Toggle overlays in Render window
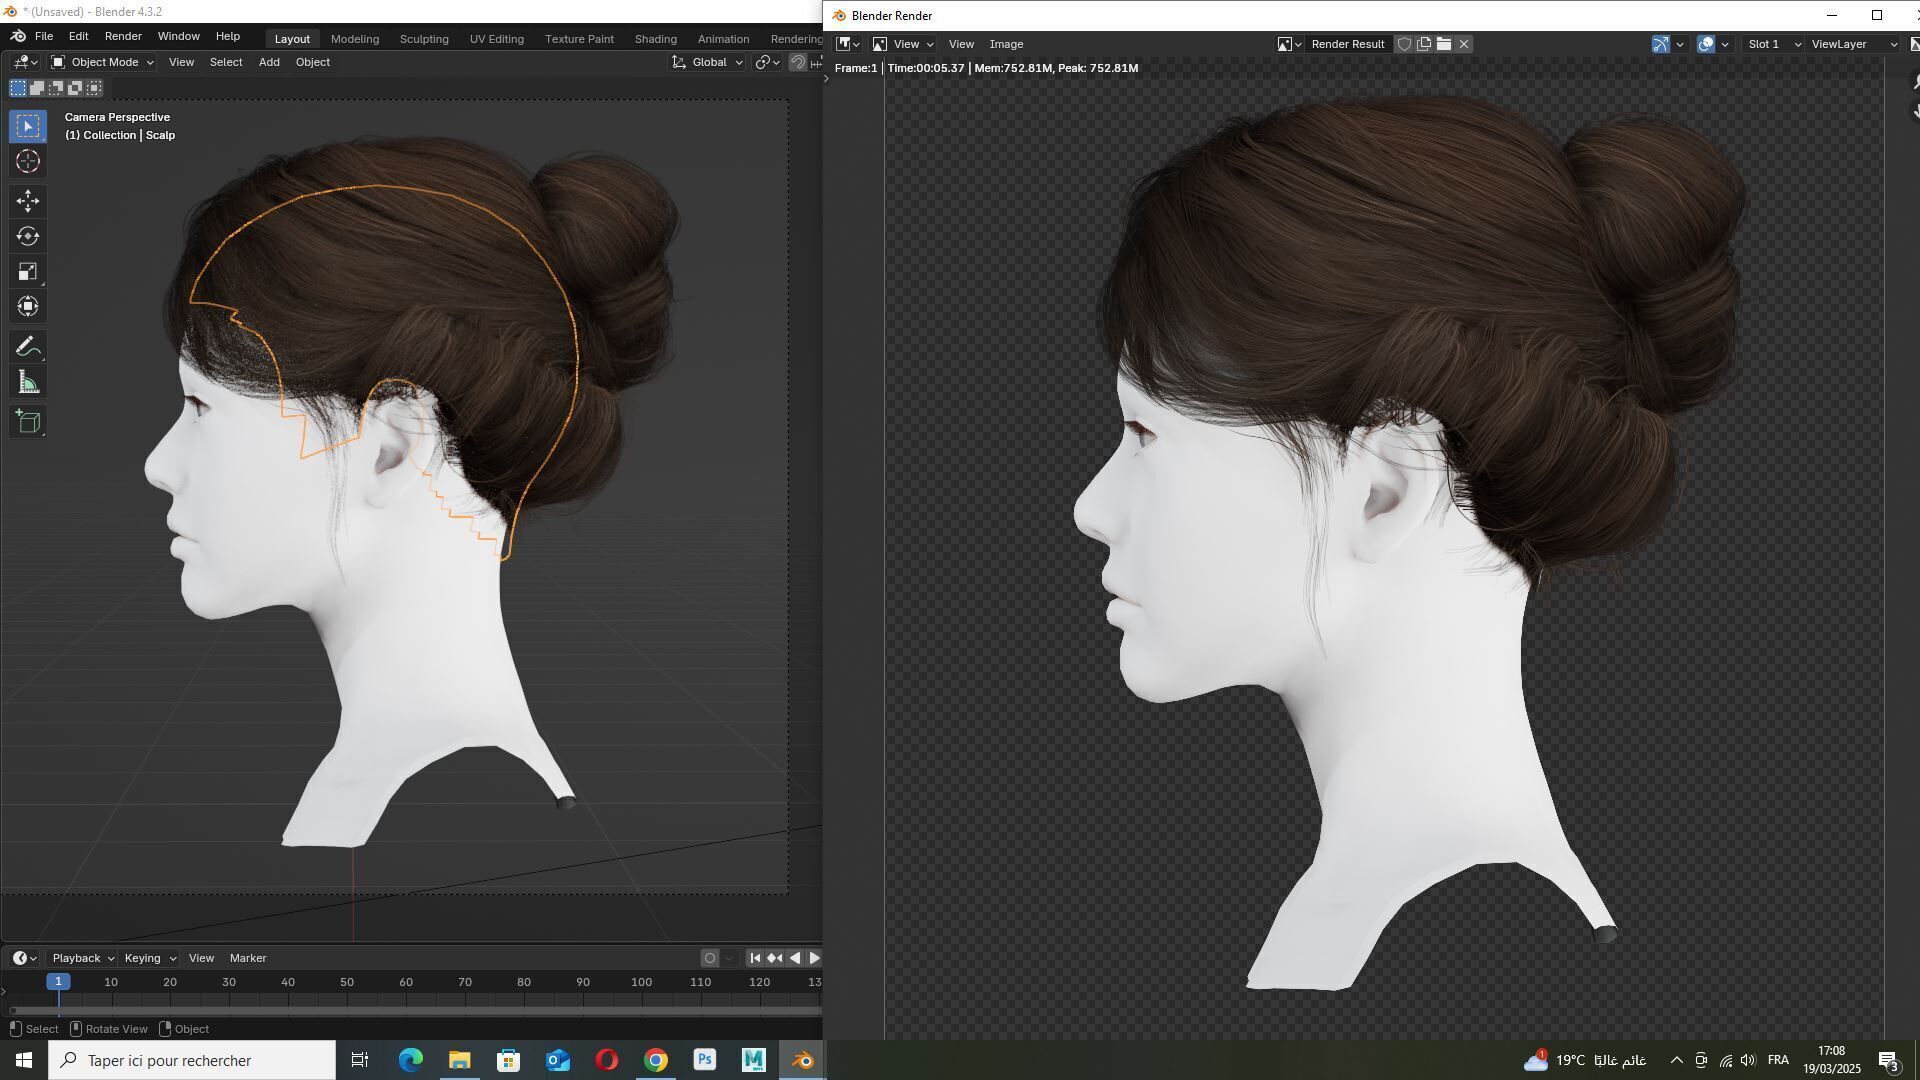The width and height of the screenshot is (1920, 1080). coord(1706,44)
